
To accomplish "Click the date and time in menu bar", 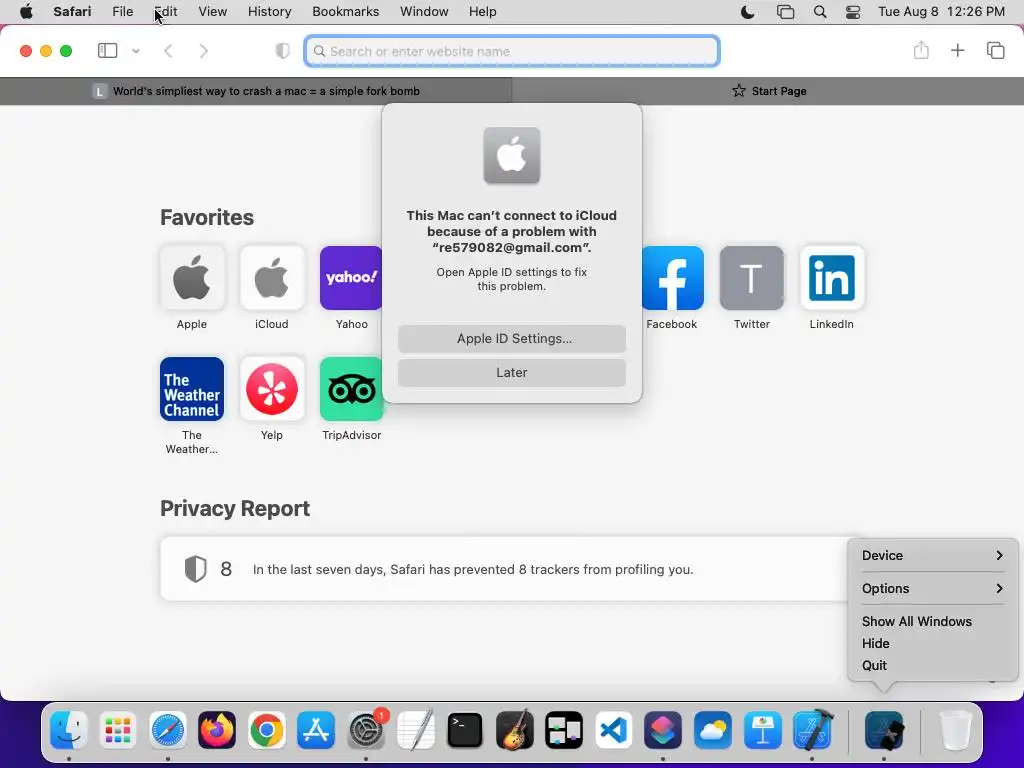I will tap(941, 12).
